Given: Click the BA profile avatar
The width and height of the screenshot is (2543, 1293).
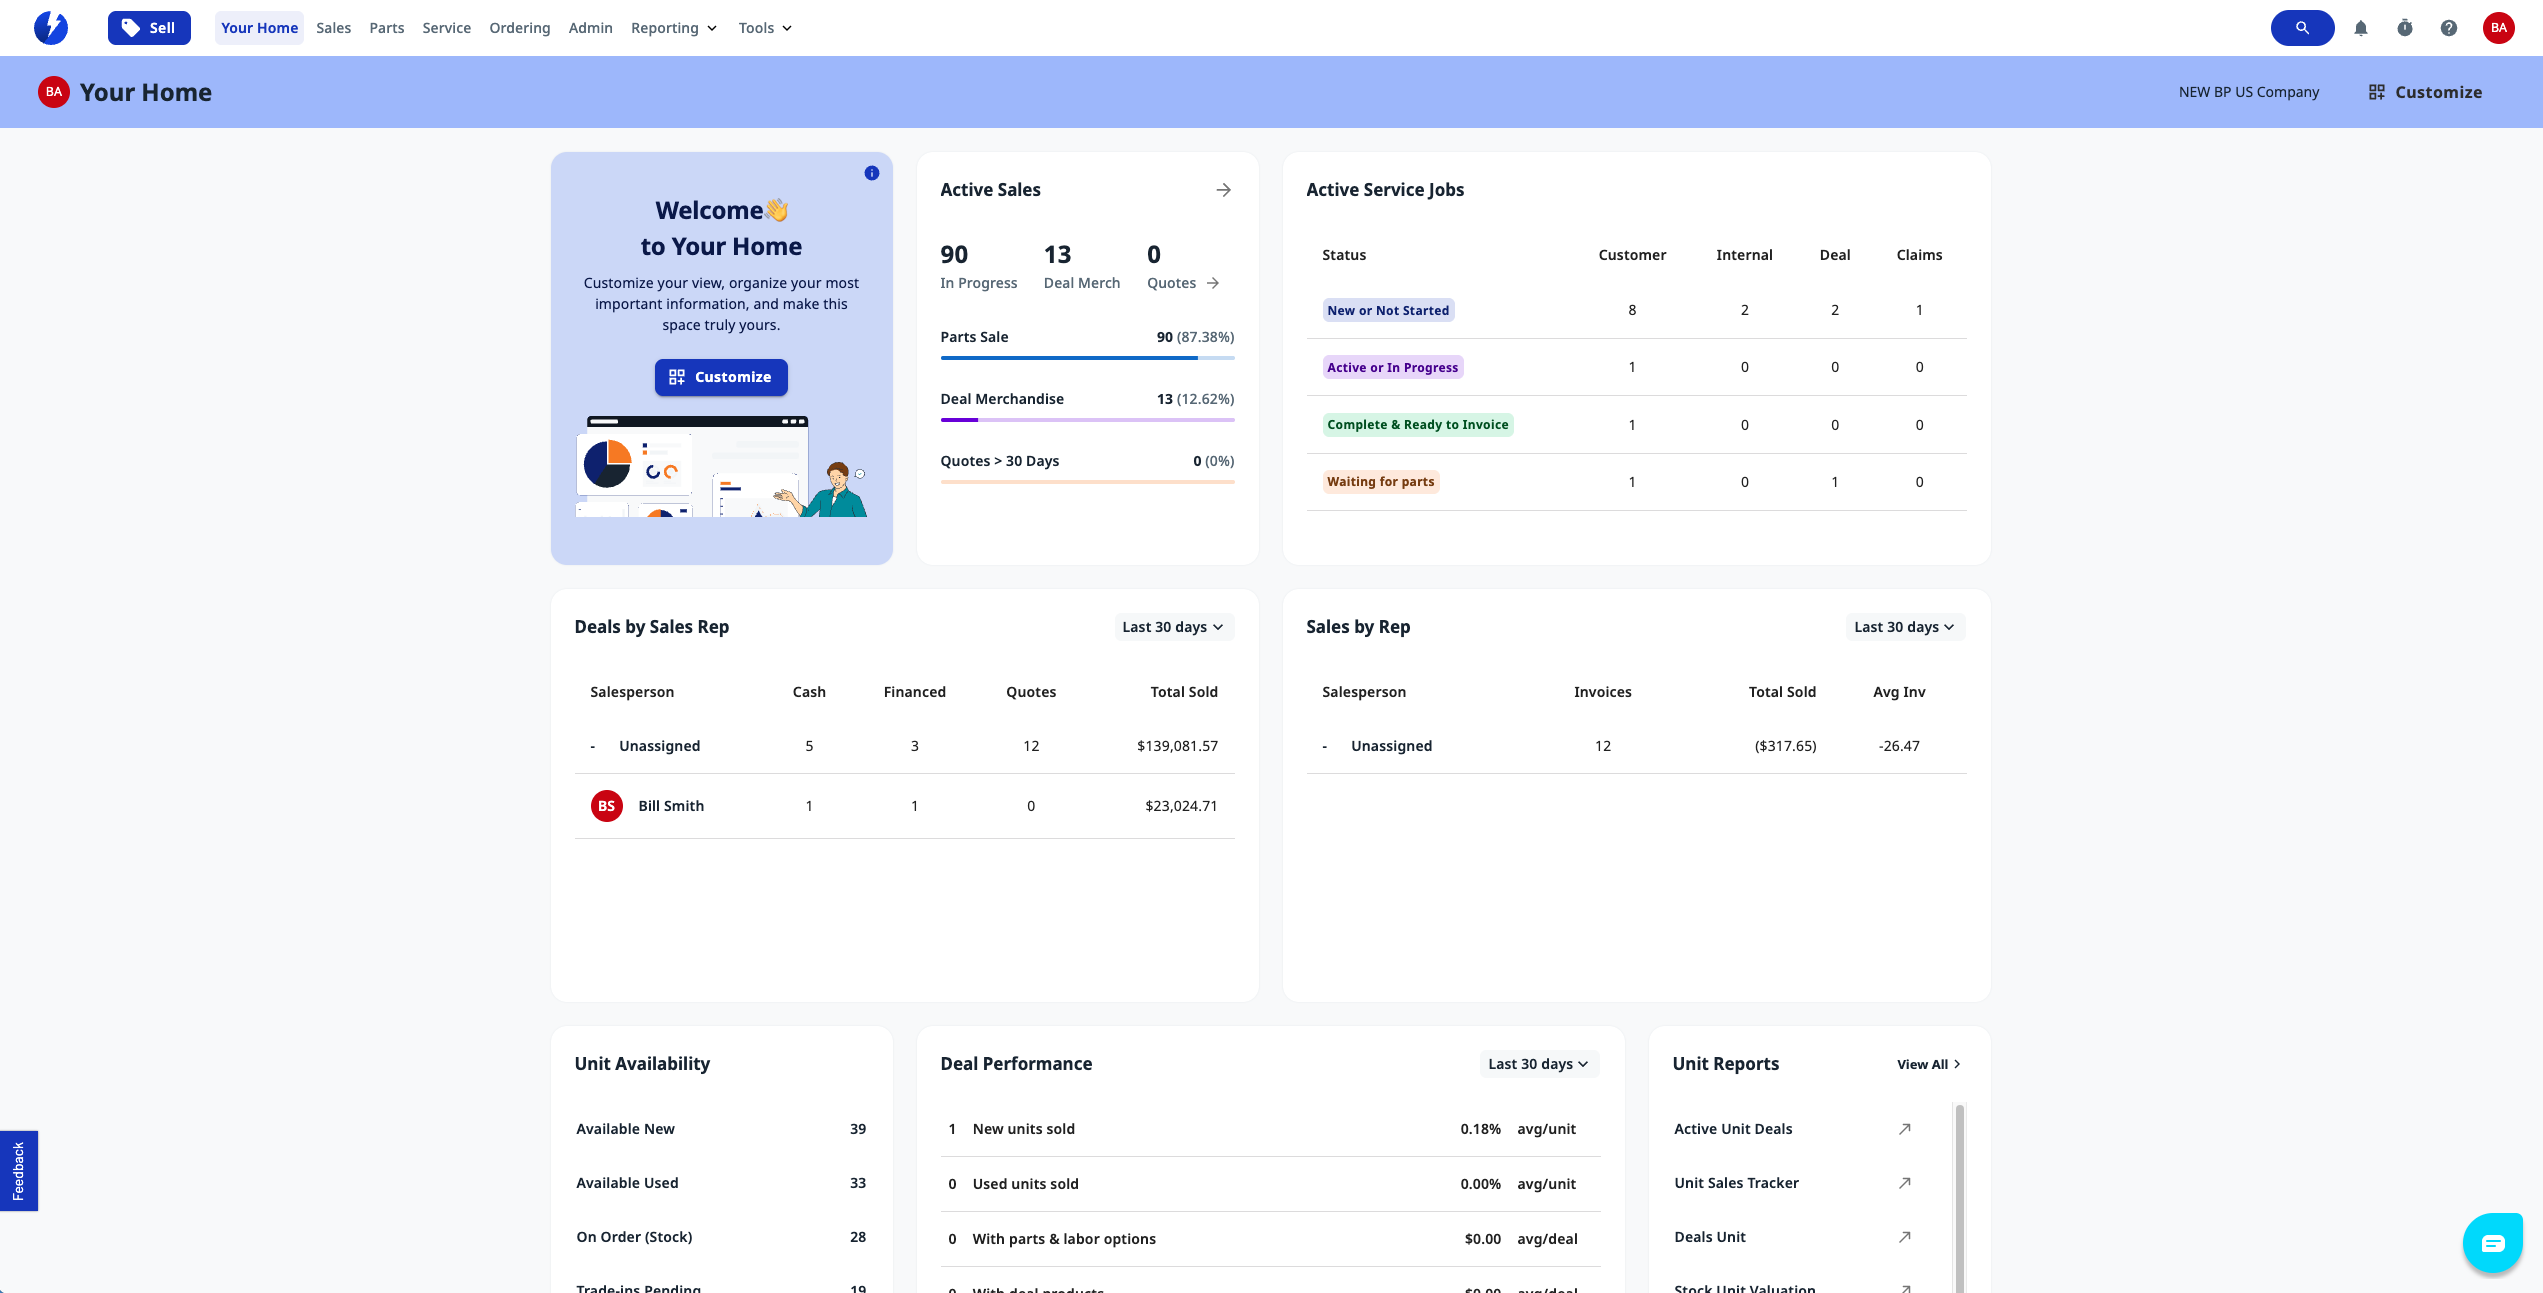Looking at the screenshot, I should (2498, 27).
